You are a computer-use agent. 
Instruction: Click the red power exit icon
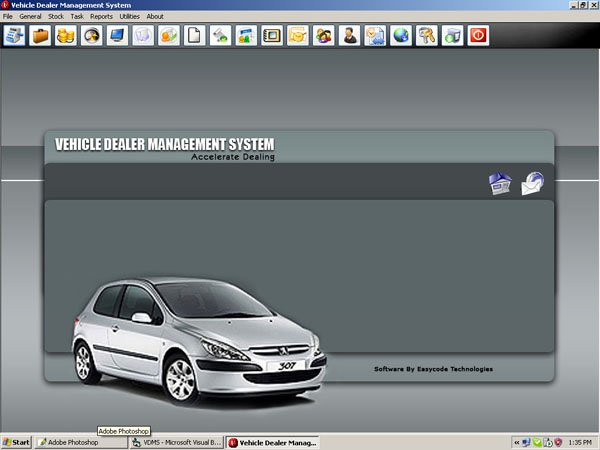478,36
